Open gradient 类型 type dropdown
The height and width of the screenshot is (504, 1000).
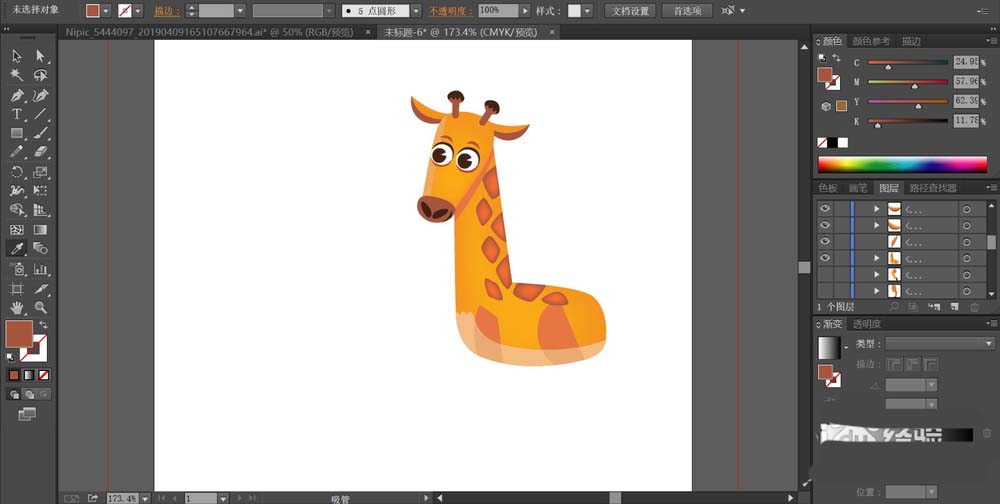(989, 344)
